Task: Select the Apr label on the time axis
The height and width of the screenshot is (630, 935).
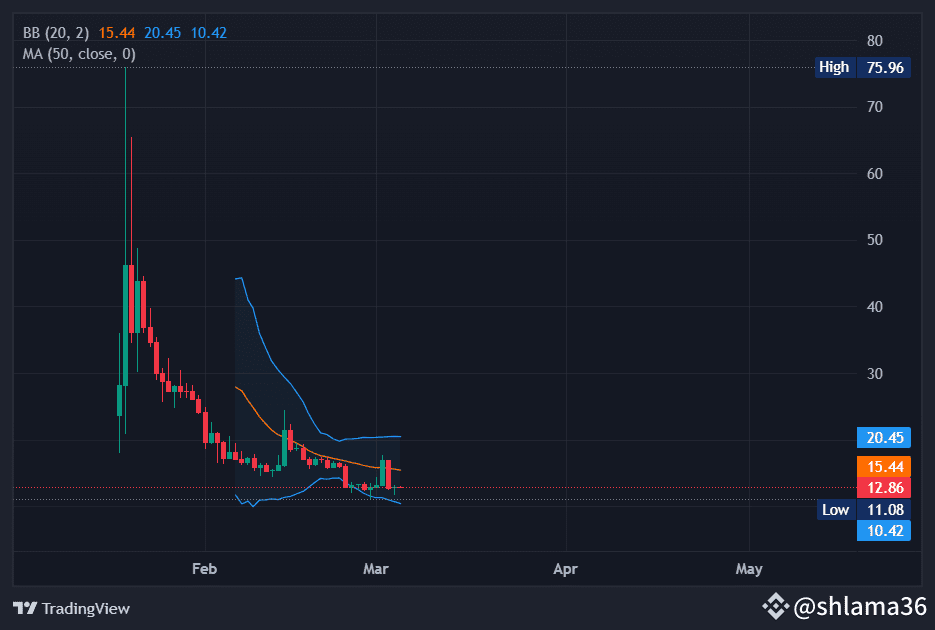Action: [x=565, y=568]
